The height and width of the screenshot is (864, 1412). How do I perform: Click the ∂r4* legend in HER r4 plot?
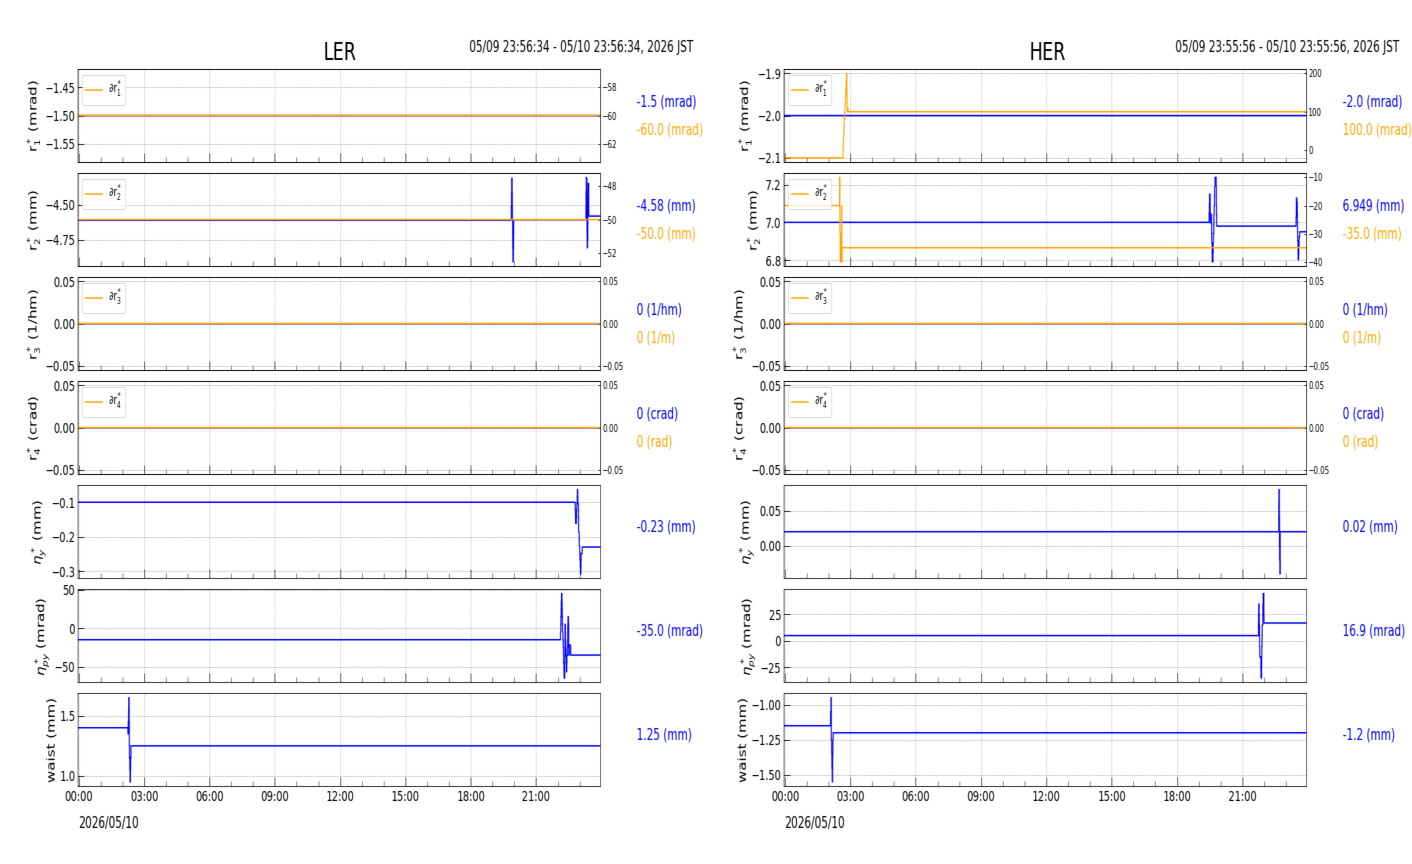tap(809, 401)
